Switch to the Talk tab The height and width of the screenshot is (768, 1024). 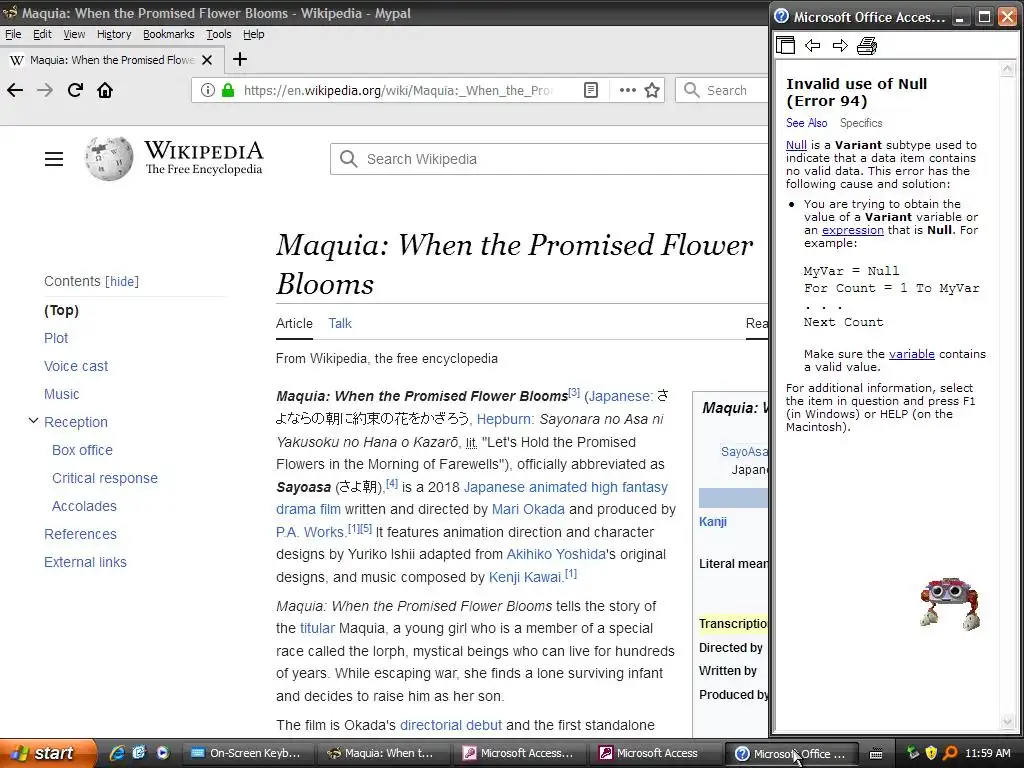(x=340, y=323)
